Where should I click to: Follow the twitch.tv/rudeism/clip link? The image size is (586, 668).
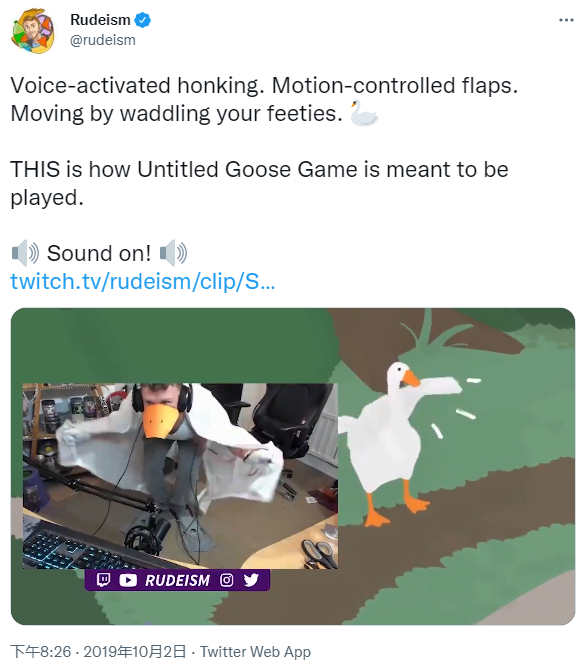click(x=143, y=281)
